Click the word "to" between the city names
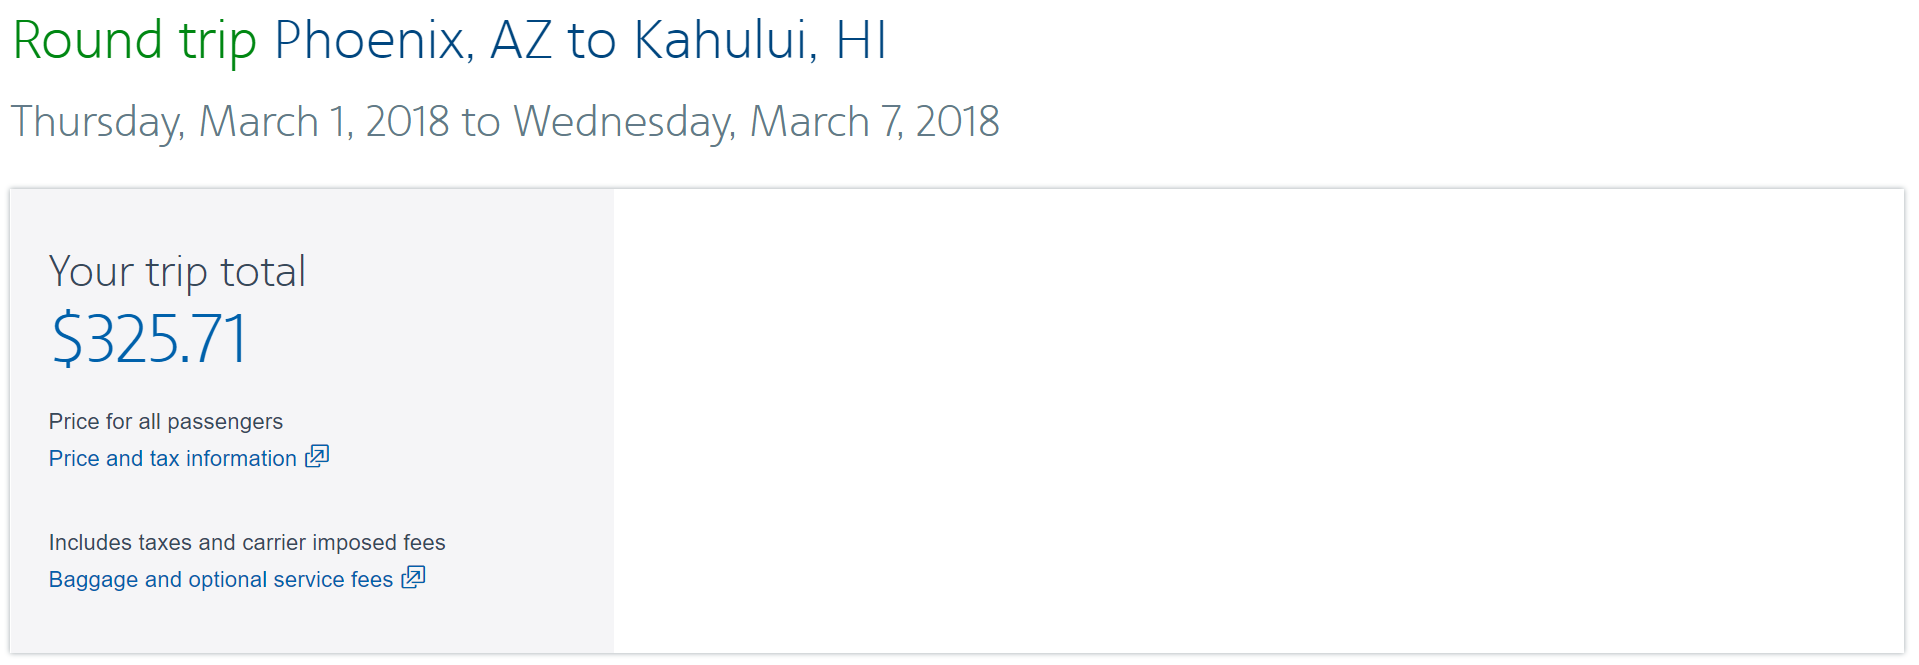The height and width of the screenshot is (665, 1919). [x=591, y=41]
